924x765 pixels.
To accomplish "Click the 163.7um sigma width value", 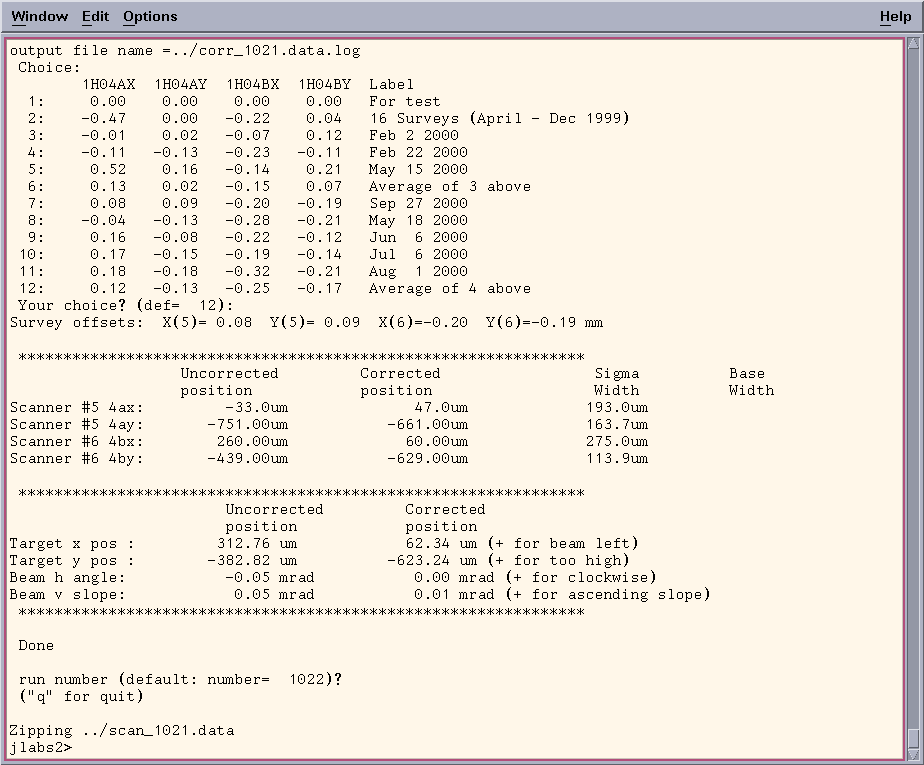I will pyautogui.click(x=616, y=425).
